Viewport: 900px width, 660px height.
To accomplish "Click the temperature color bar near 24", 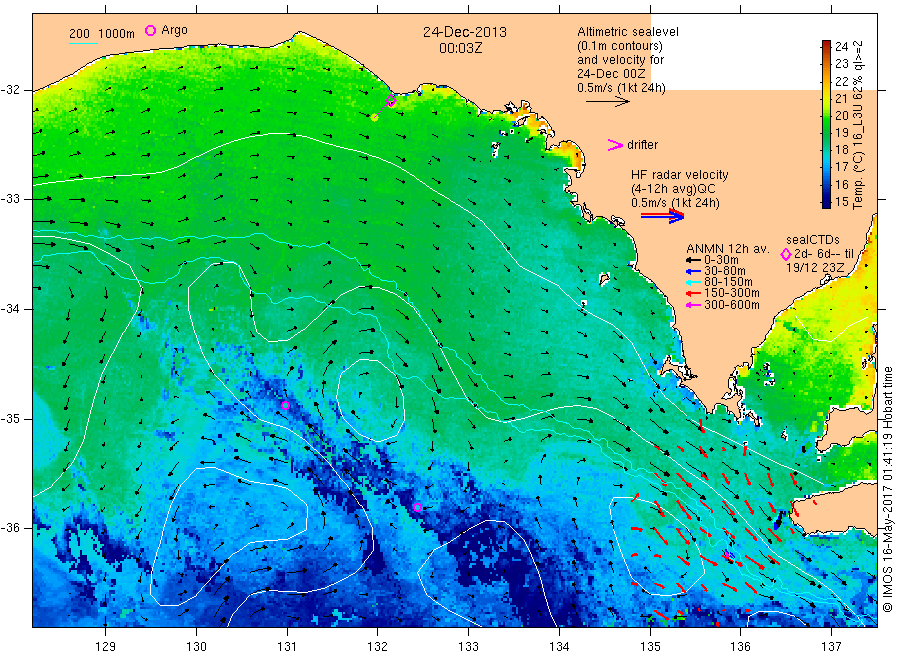I will (x=826, y=46).
